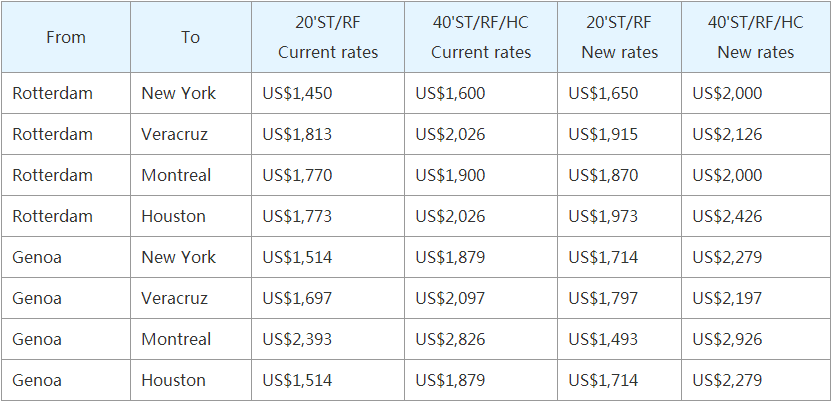Click the US$2,197 rate cell
The image size is (832, 402).
pos(728,298)
